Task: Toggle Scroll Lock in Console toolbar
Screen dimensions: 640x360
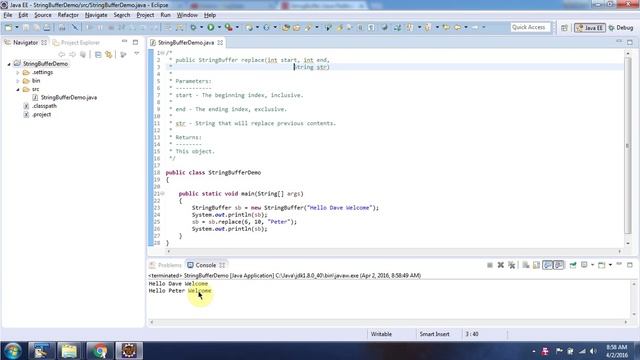Action: [537, 265]
